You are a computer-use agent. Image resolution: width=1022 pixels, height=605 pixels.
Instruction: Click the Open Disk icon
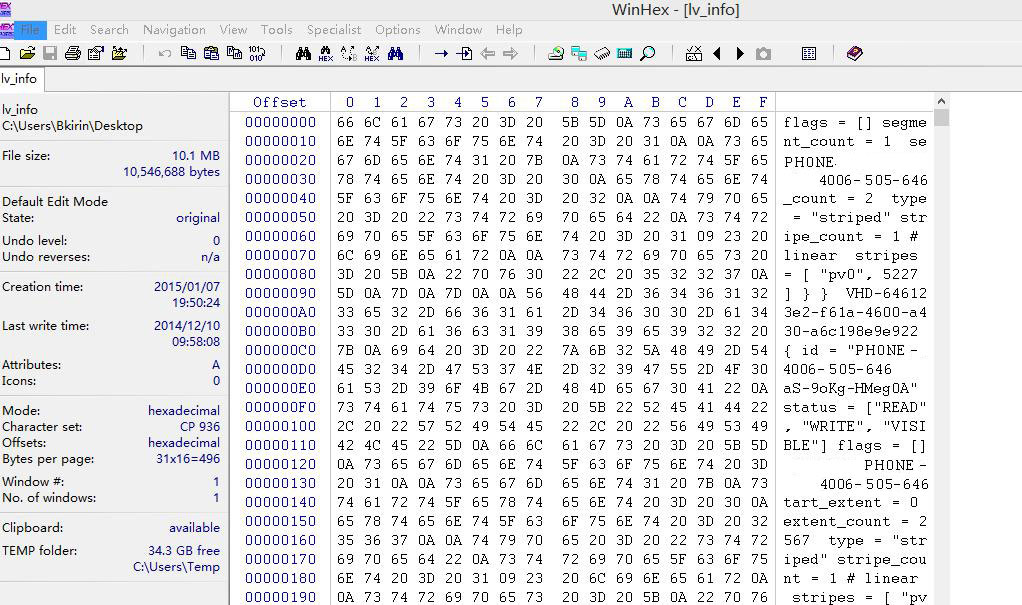tap(556, 53)
